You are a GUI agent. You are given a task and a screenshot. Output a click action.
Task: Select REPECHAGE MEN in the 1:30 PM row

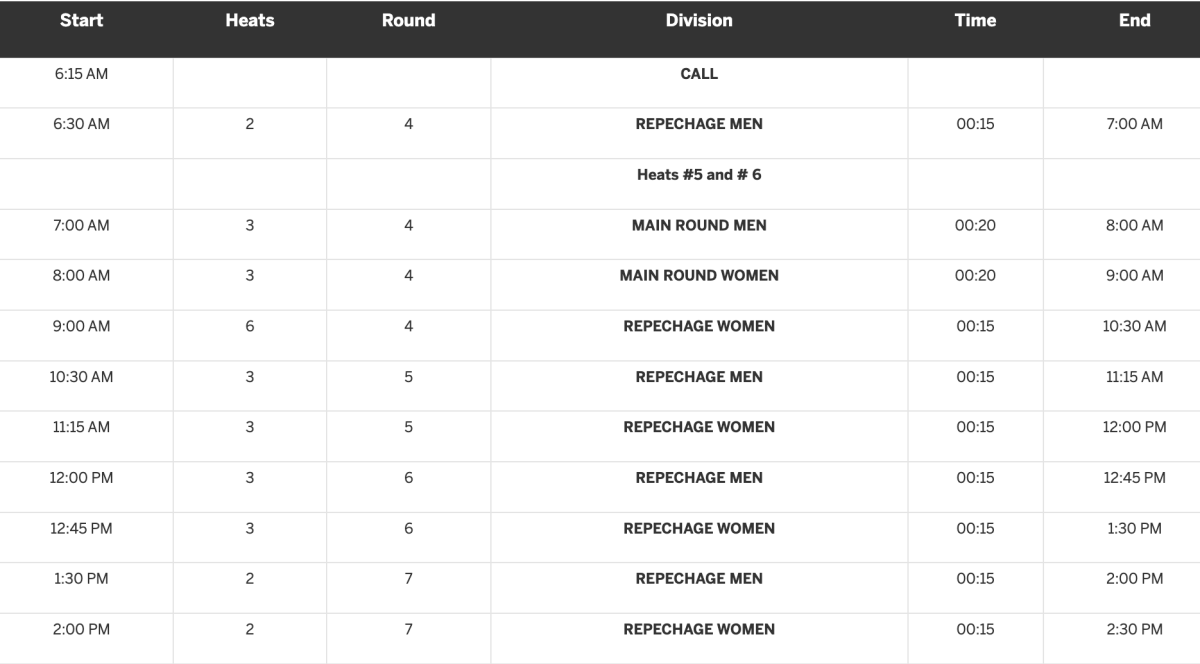point(699,579)
